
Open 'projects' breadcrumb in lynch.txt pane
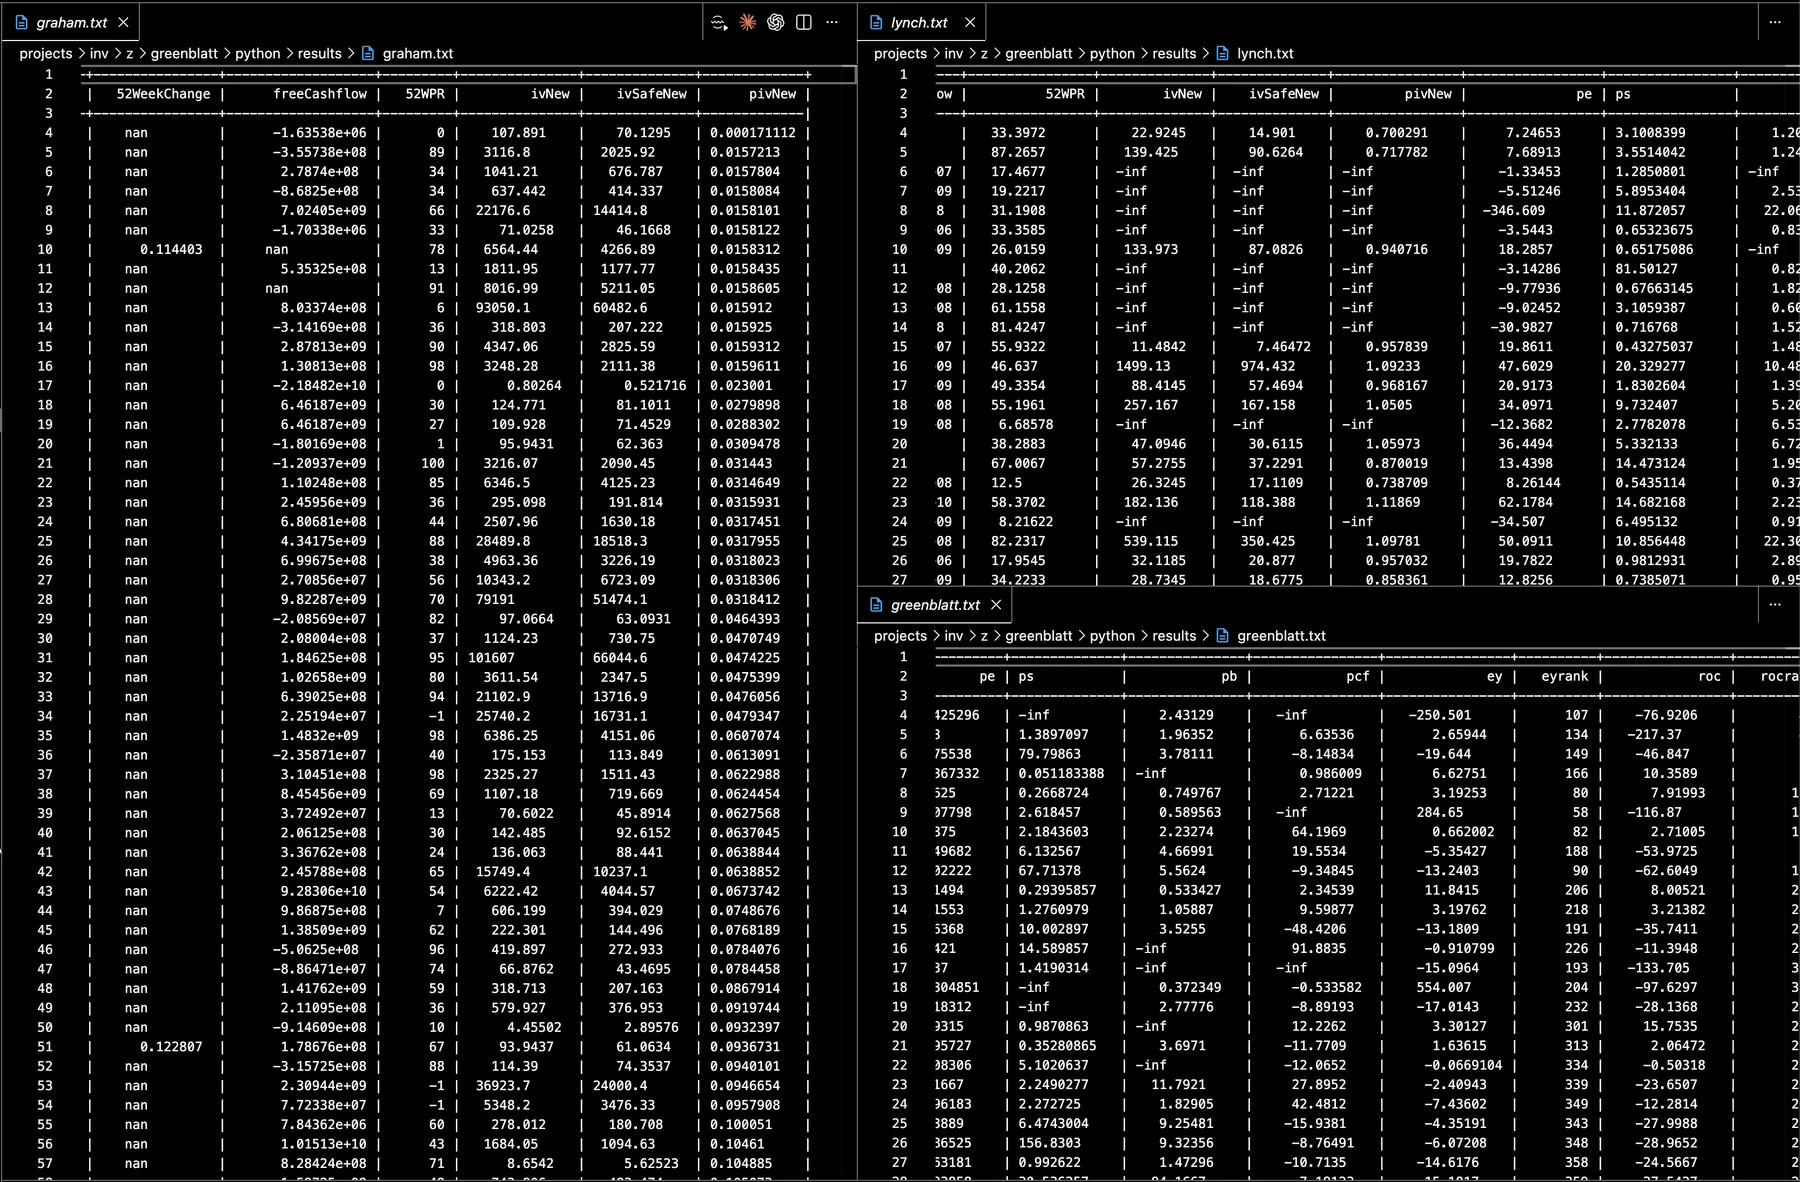(x=900, y=53)
